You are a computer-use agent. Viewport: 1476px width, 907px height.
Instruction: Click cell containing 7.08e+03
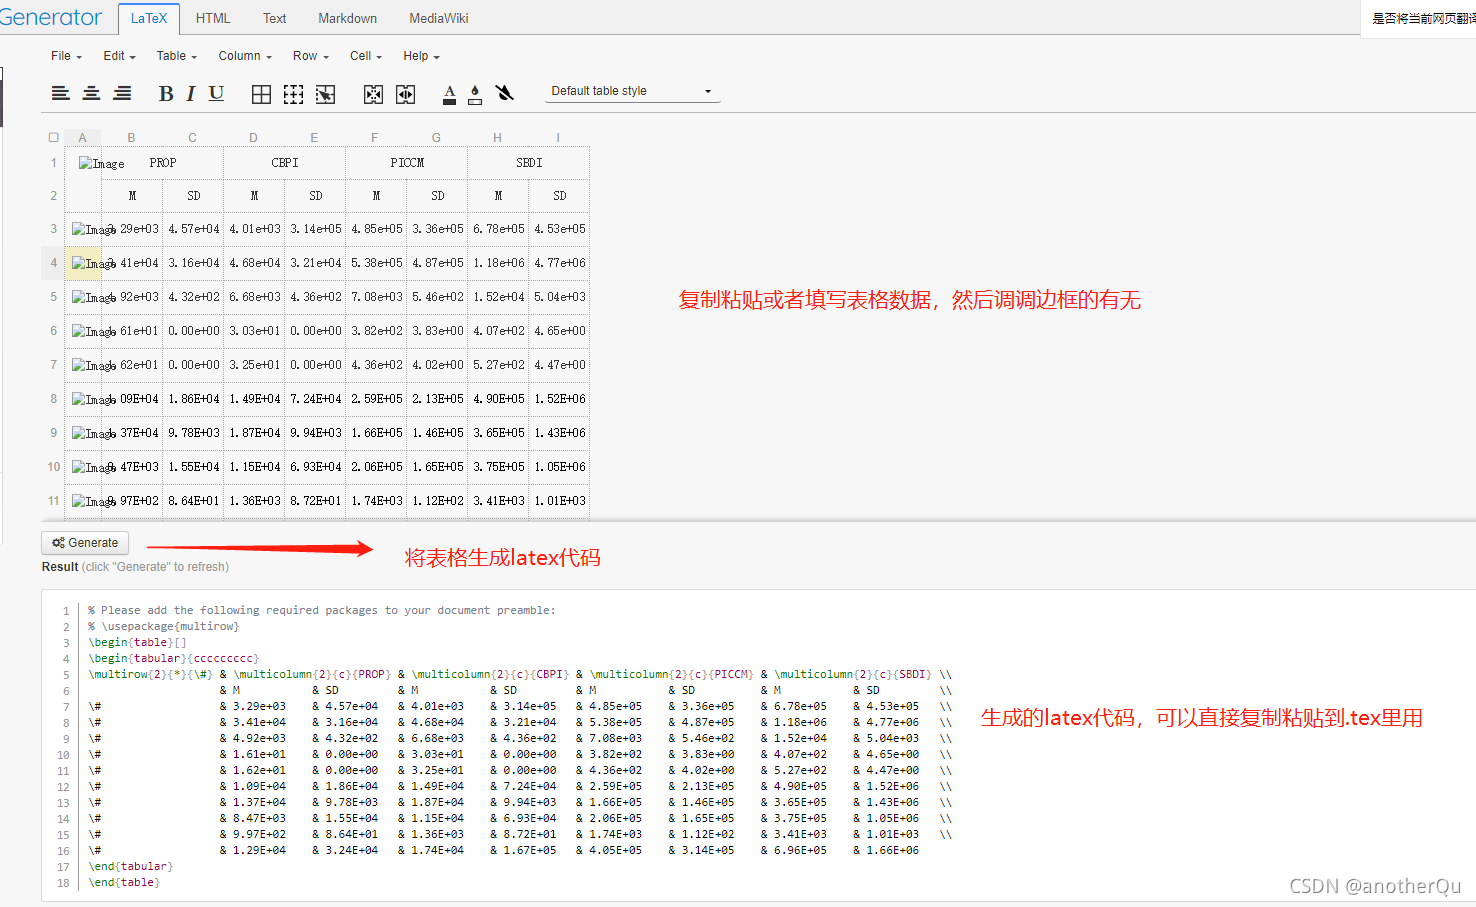point(377,297)
